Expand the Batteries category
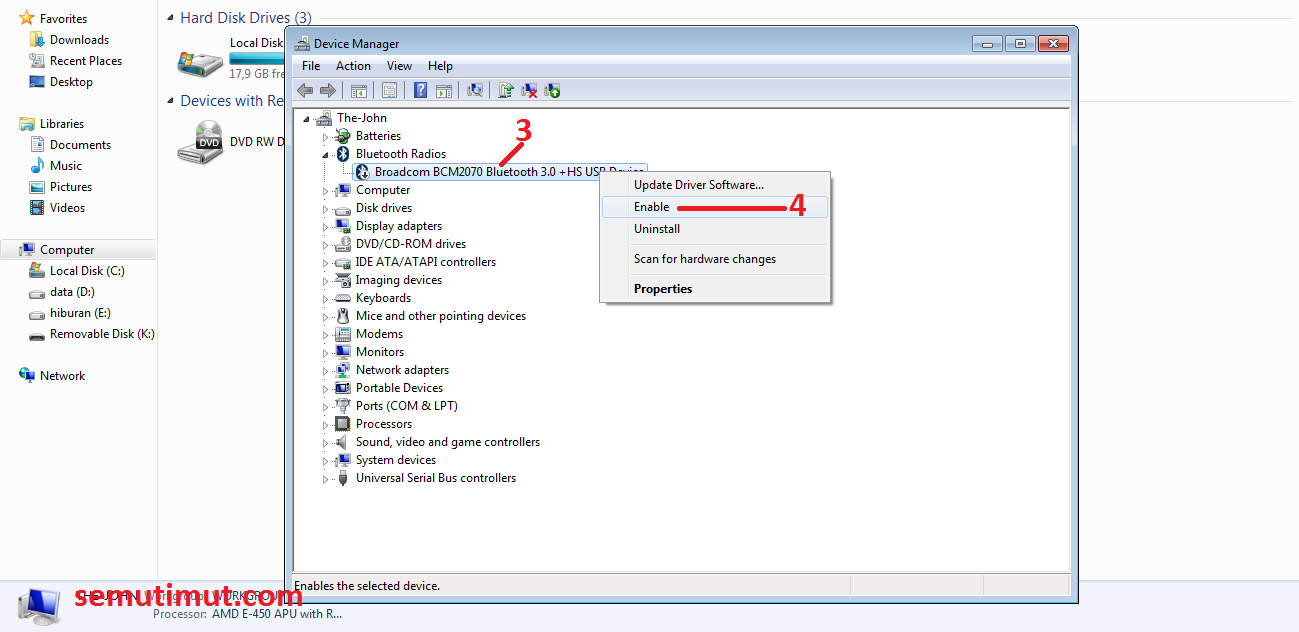This screenshot has width=1299, height=632. click(x=326, y=136)
